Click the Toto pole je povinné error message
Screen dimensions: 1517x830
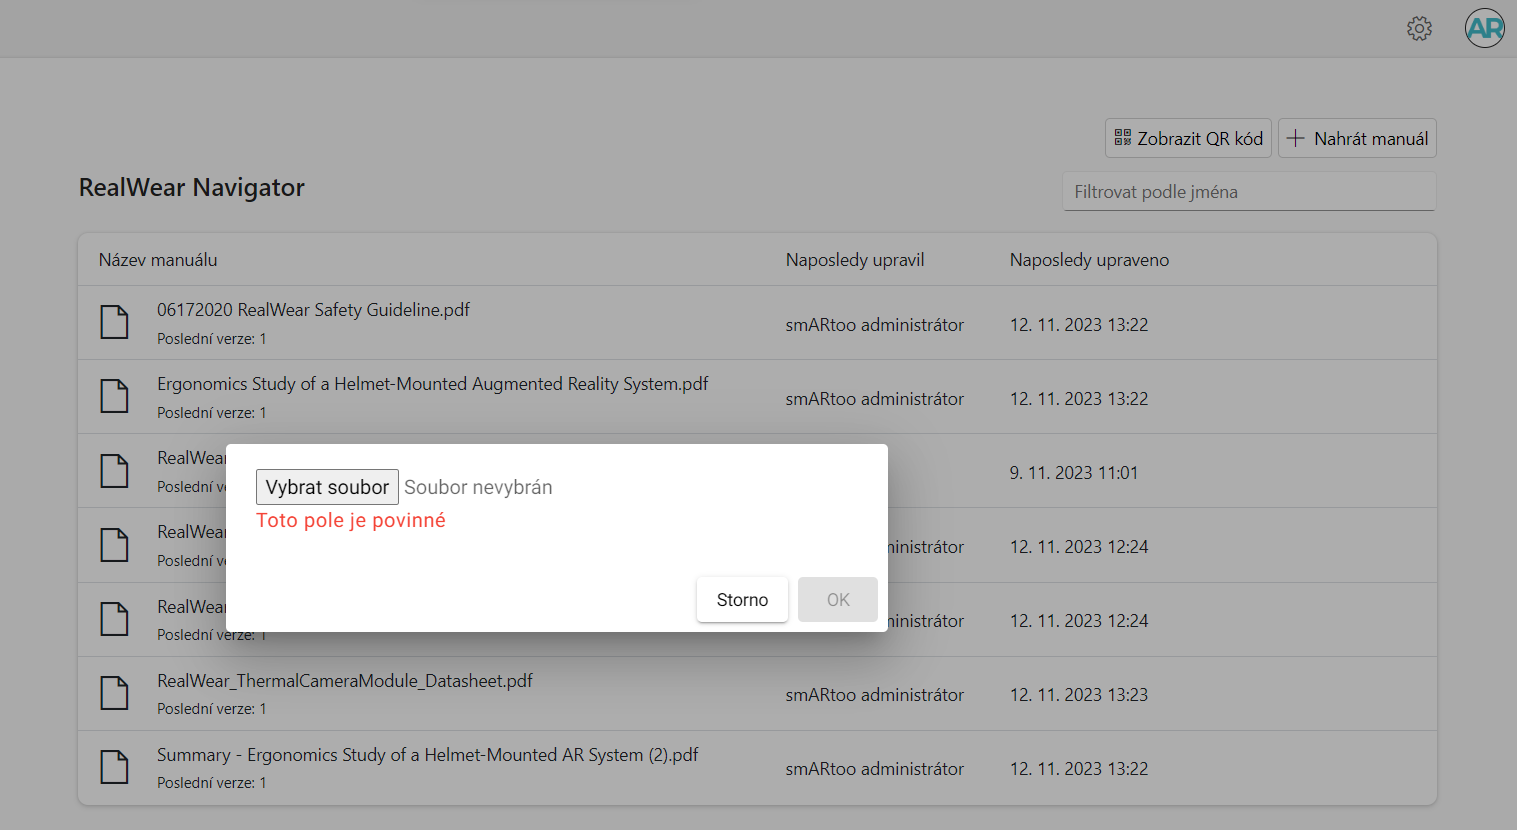click(x=351, y=520)
